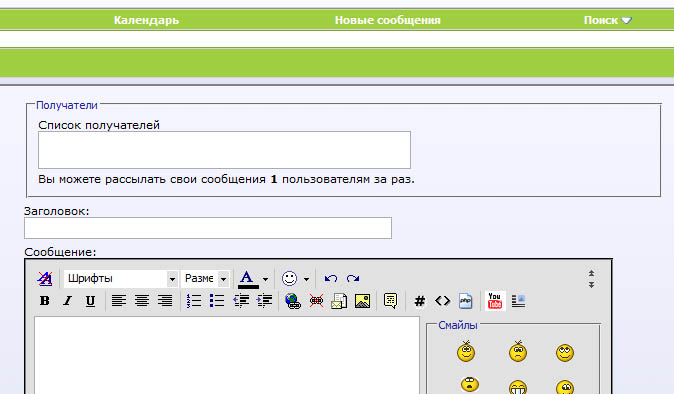Click the Remove Formatting icon
This screenshot has height=394, width=674.
click(45, 279)
